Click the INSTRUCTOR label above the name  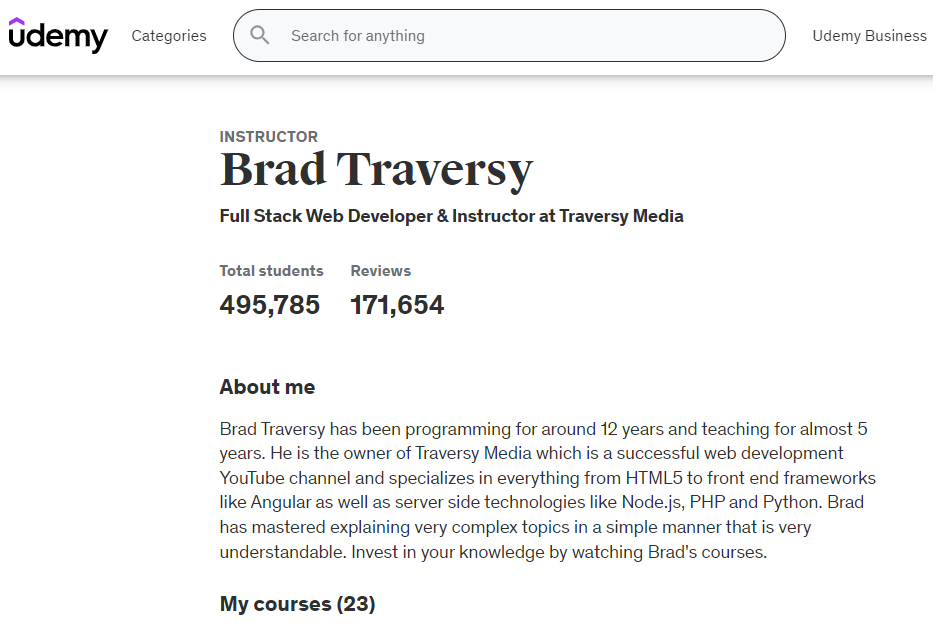point(269,137)
